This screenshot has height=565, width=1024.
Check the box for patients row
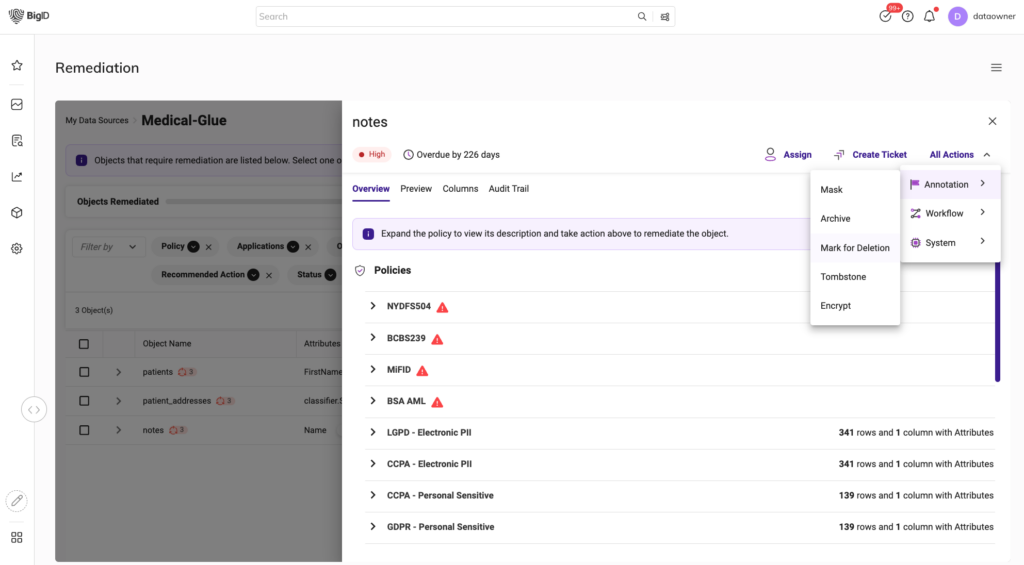[x=84, y=372]
